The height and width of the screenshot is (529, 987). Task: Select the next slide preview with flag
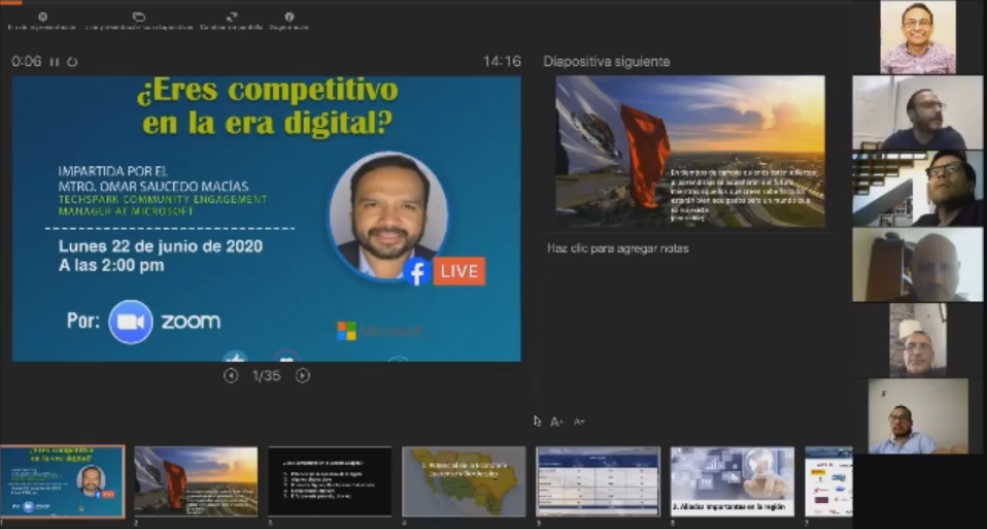pos(690,151)
